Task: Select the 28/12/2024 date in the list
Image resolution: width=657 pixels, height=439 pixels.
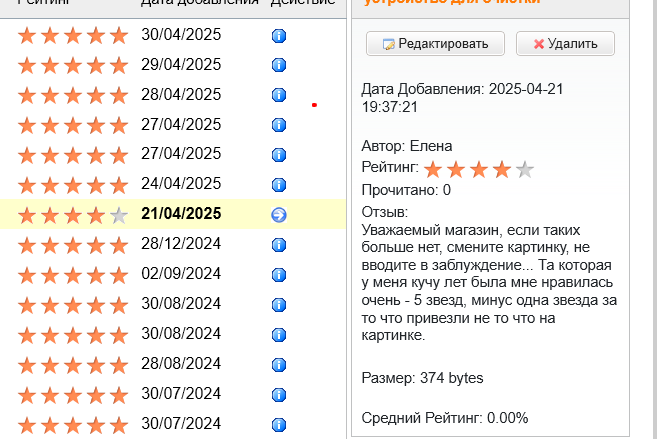Action: (x=181, y=244)
